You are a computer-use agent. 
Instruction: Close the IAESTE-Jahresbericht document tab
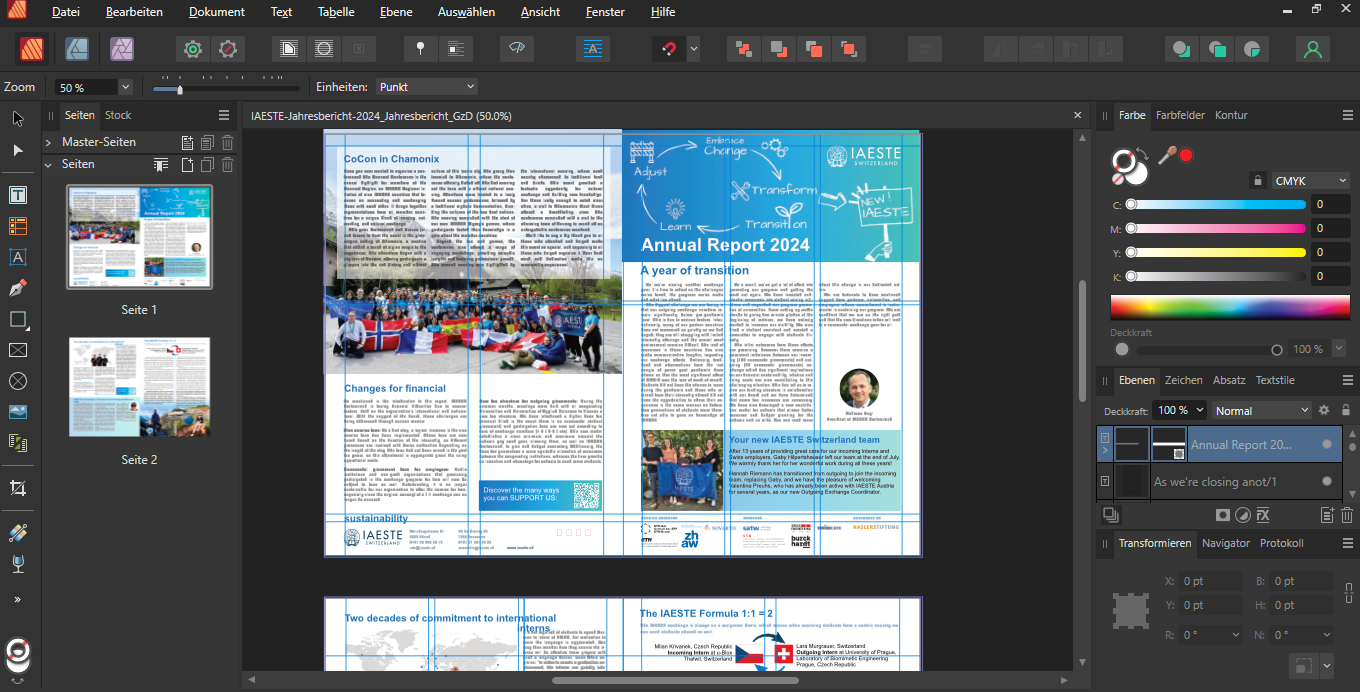pos(1078,115)
